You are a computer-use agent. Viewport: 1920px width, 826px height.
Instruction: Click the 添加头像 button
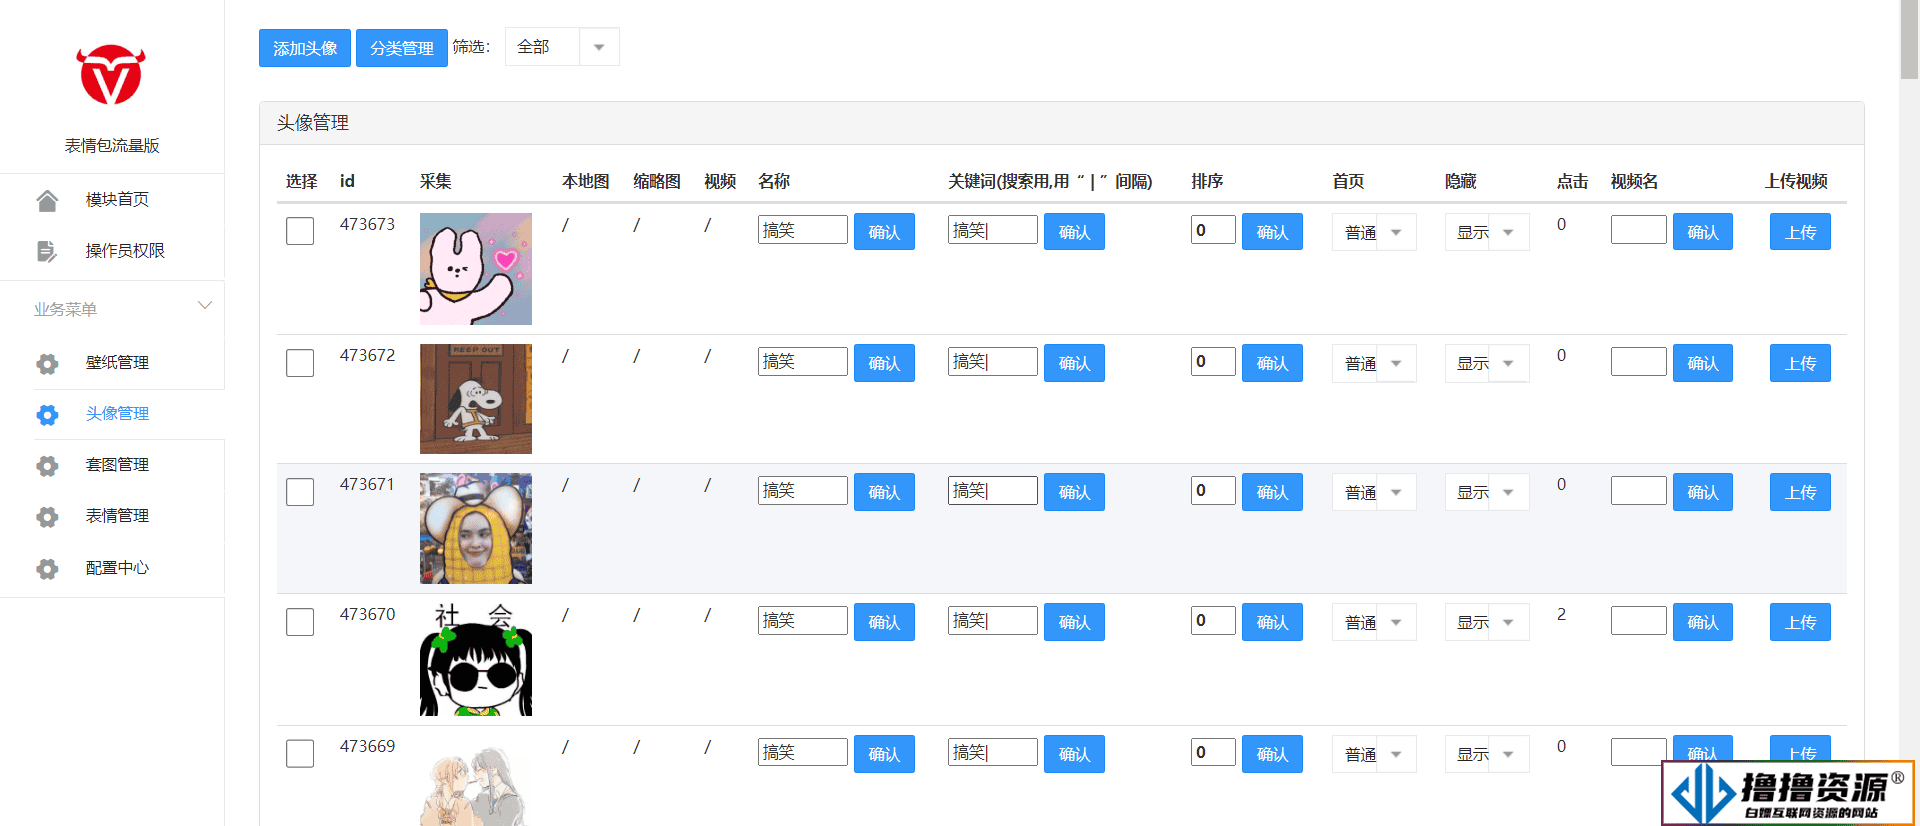305,48
